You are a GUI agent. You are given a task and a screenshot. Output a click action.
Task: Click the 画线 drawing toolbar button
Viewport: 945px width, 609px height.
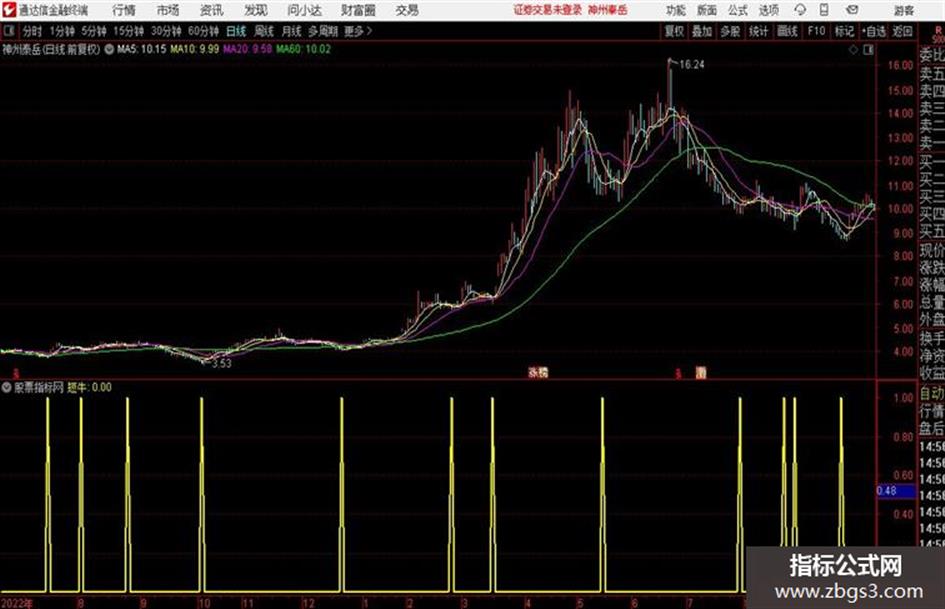(x=787, y=31)
